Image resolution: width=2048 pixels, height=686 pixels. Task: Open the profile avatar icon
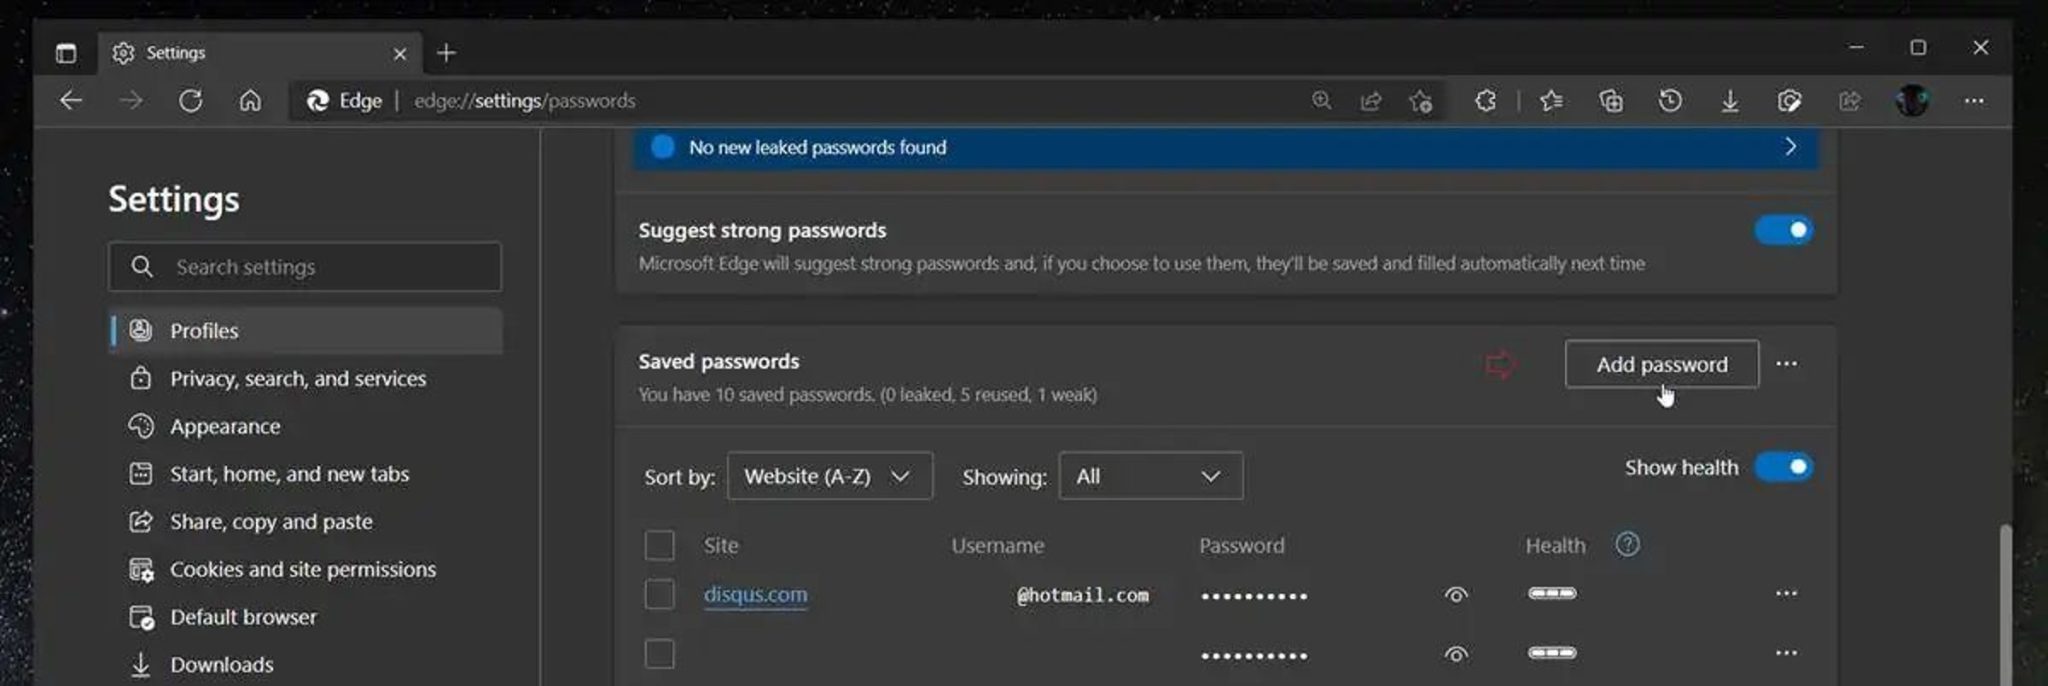click(x=1911, y=100)
